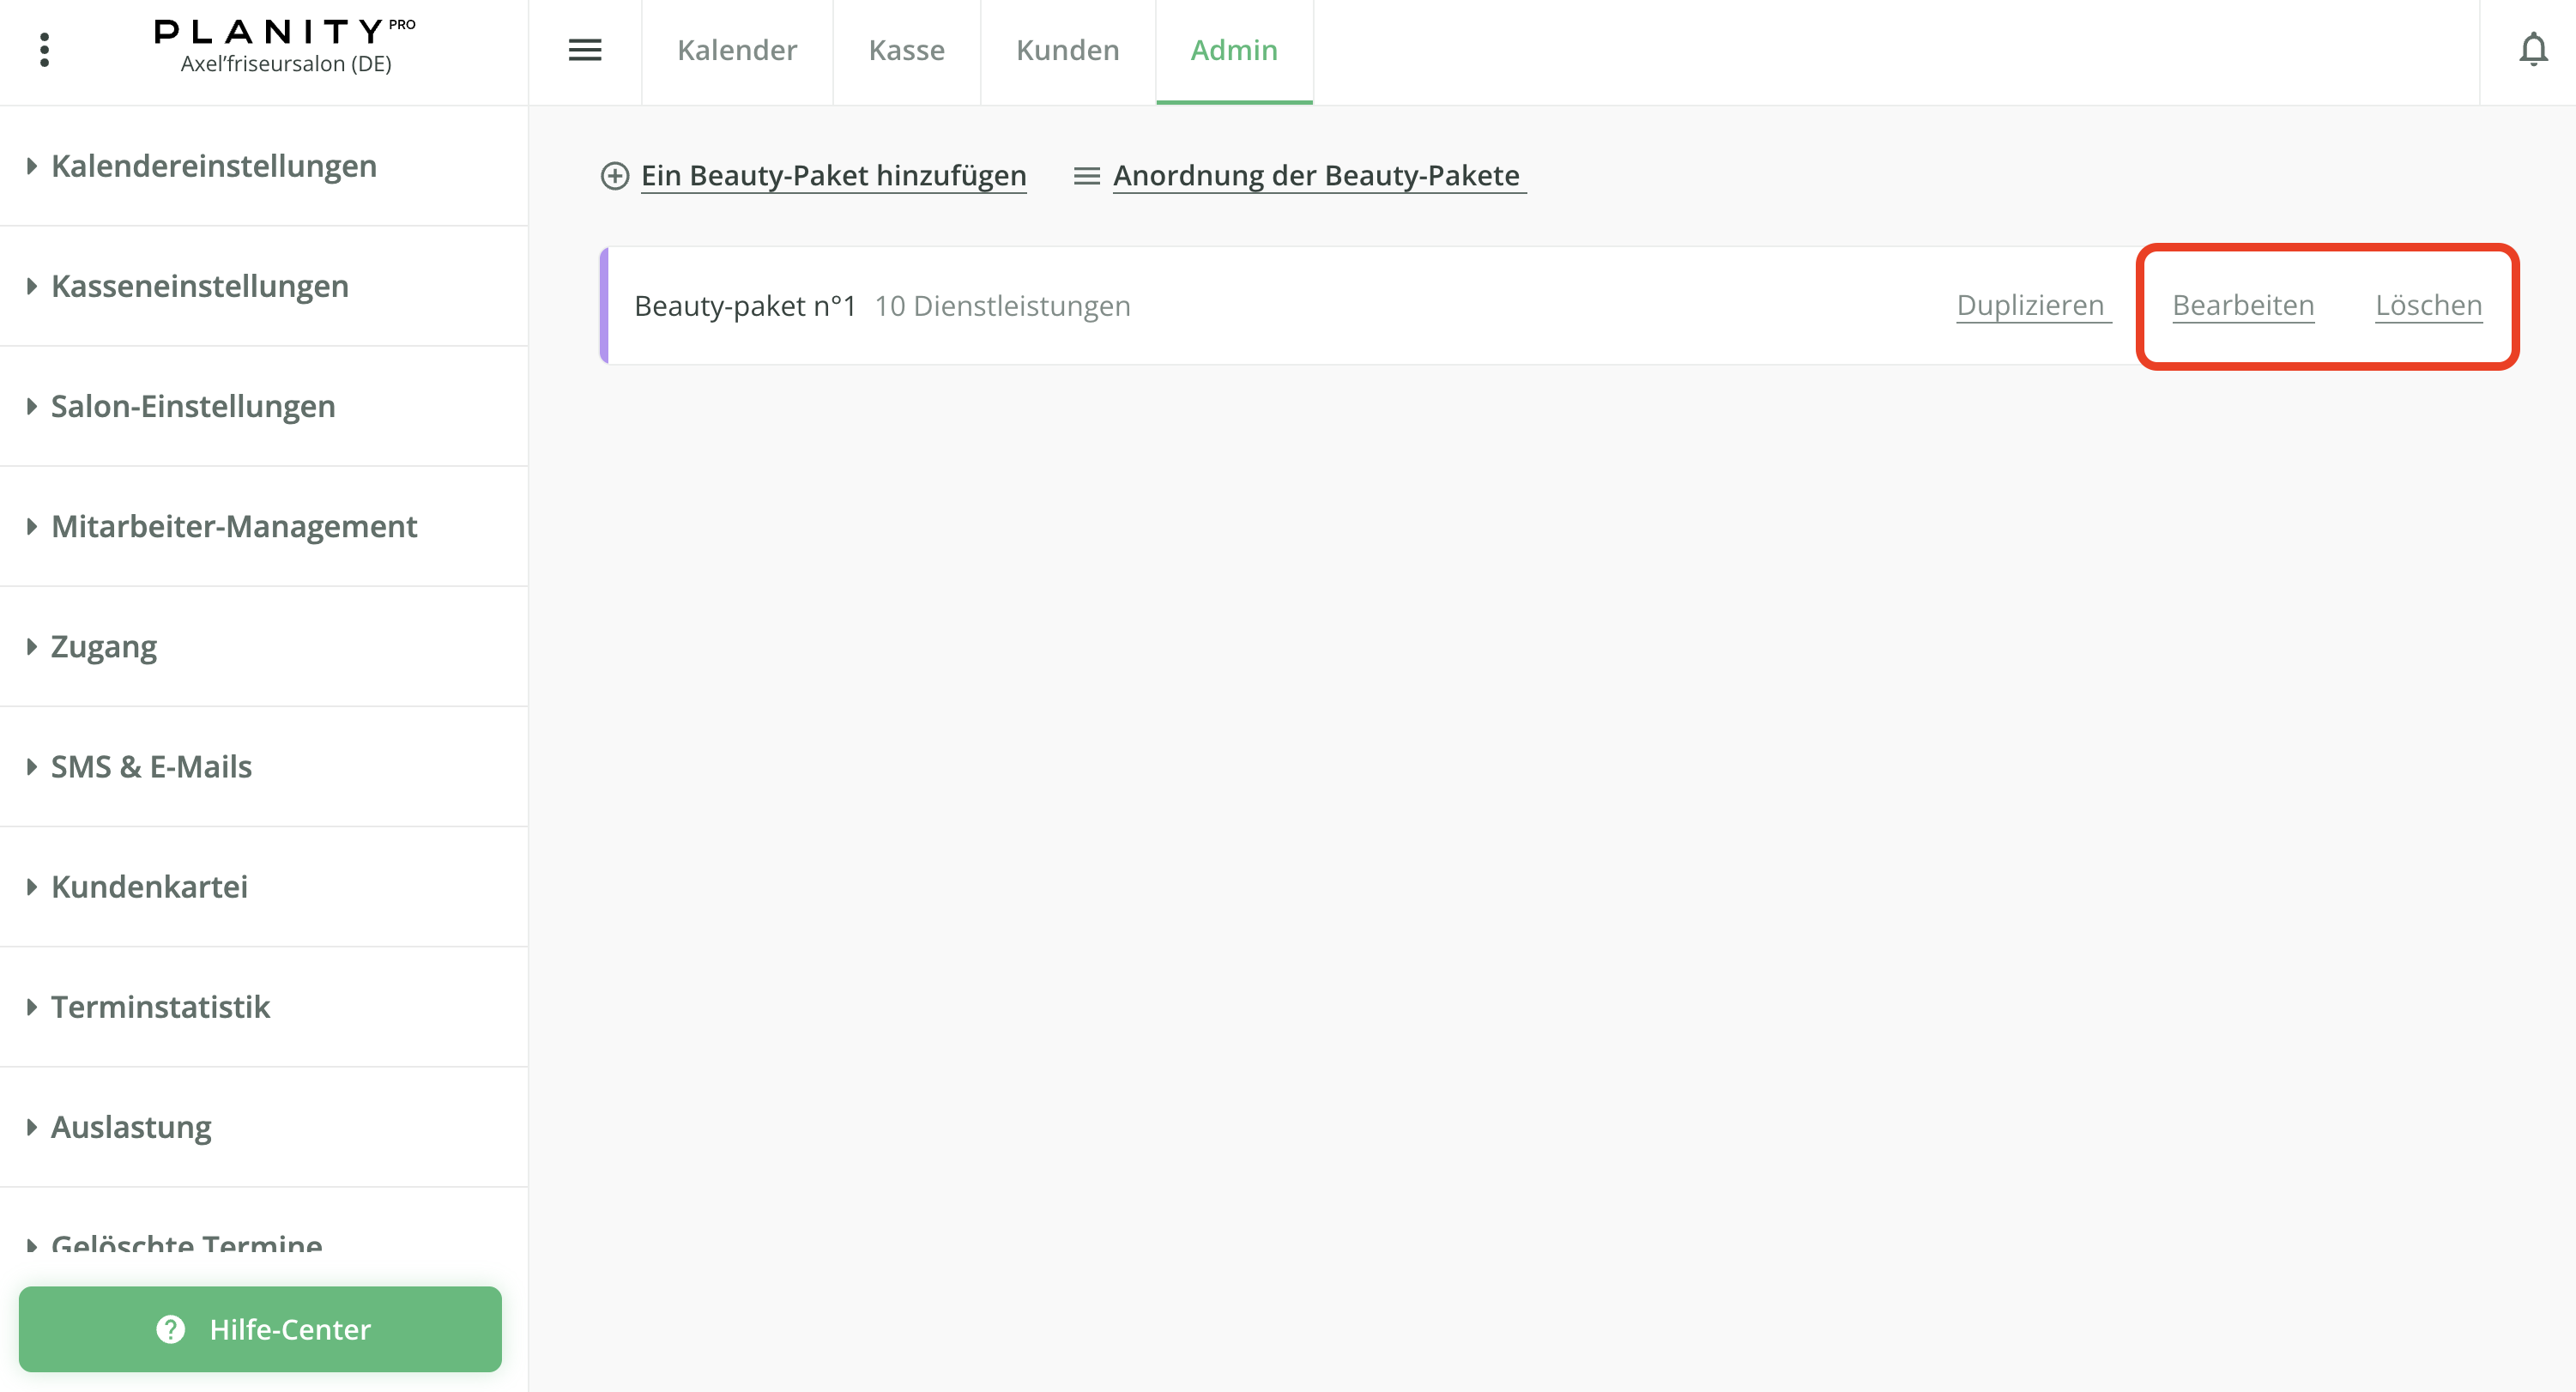This screenshot has height=1392, width=2576.
Task: Expand the Zugang section
Action: [x=103, y=646]
